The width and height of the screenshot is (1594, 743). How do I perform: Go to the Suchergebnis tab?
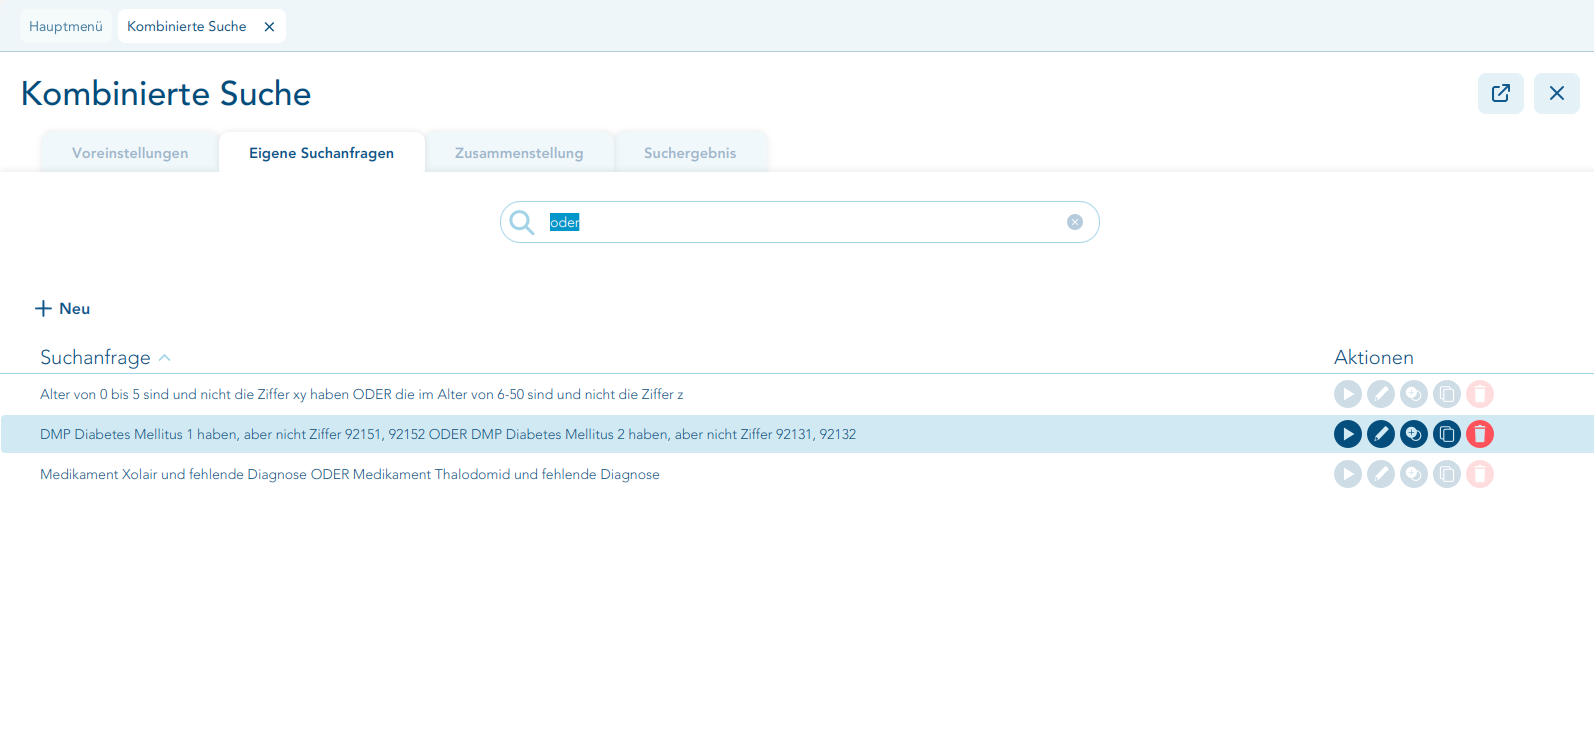pyautogui.click(x=690, y=153)
